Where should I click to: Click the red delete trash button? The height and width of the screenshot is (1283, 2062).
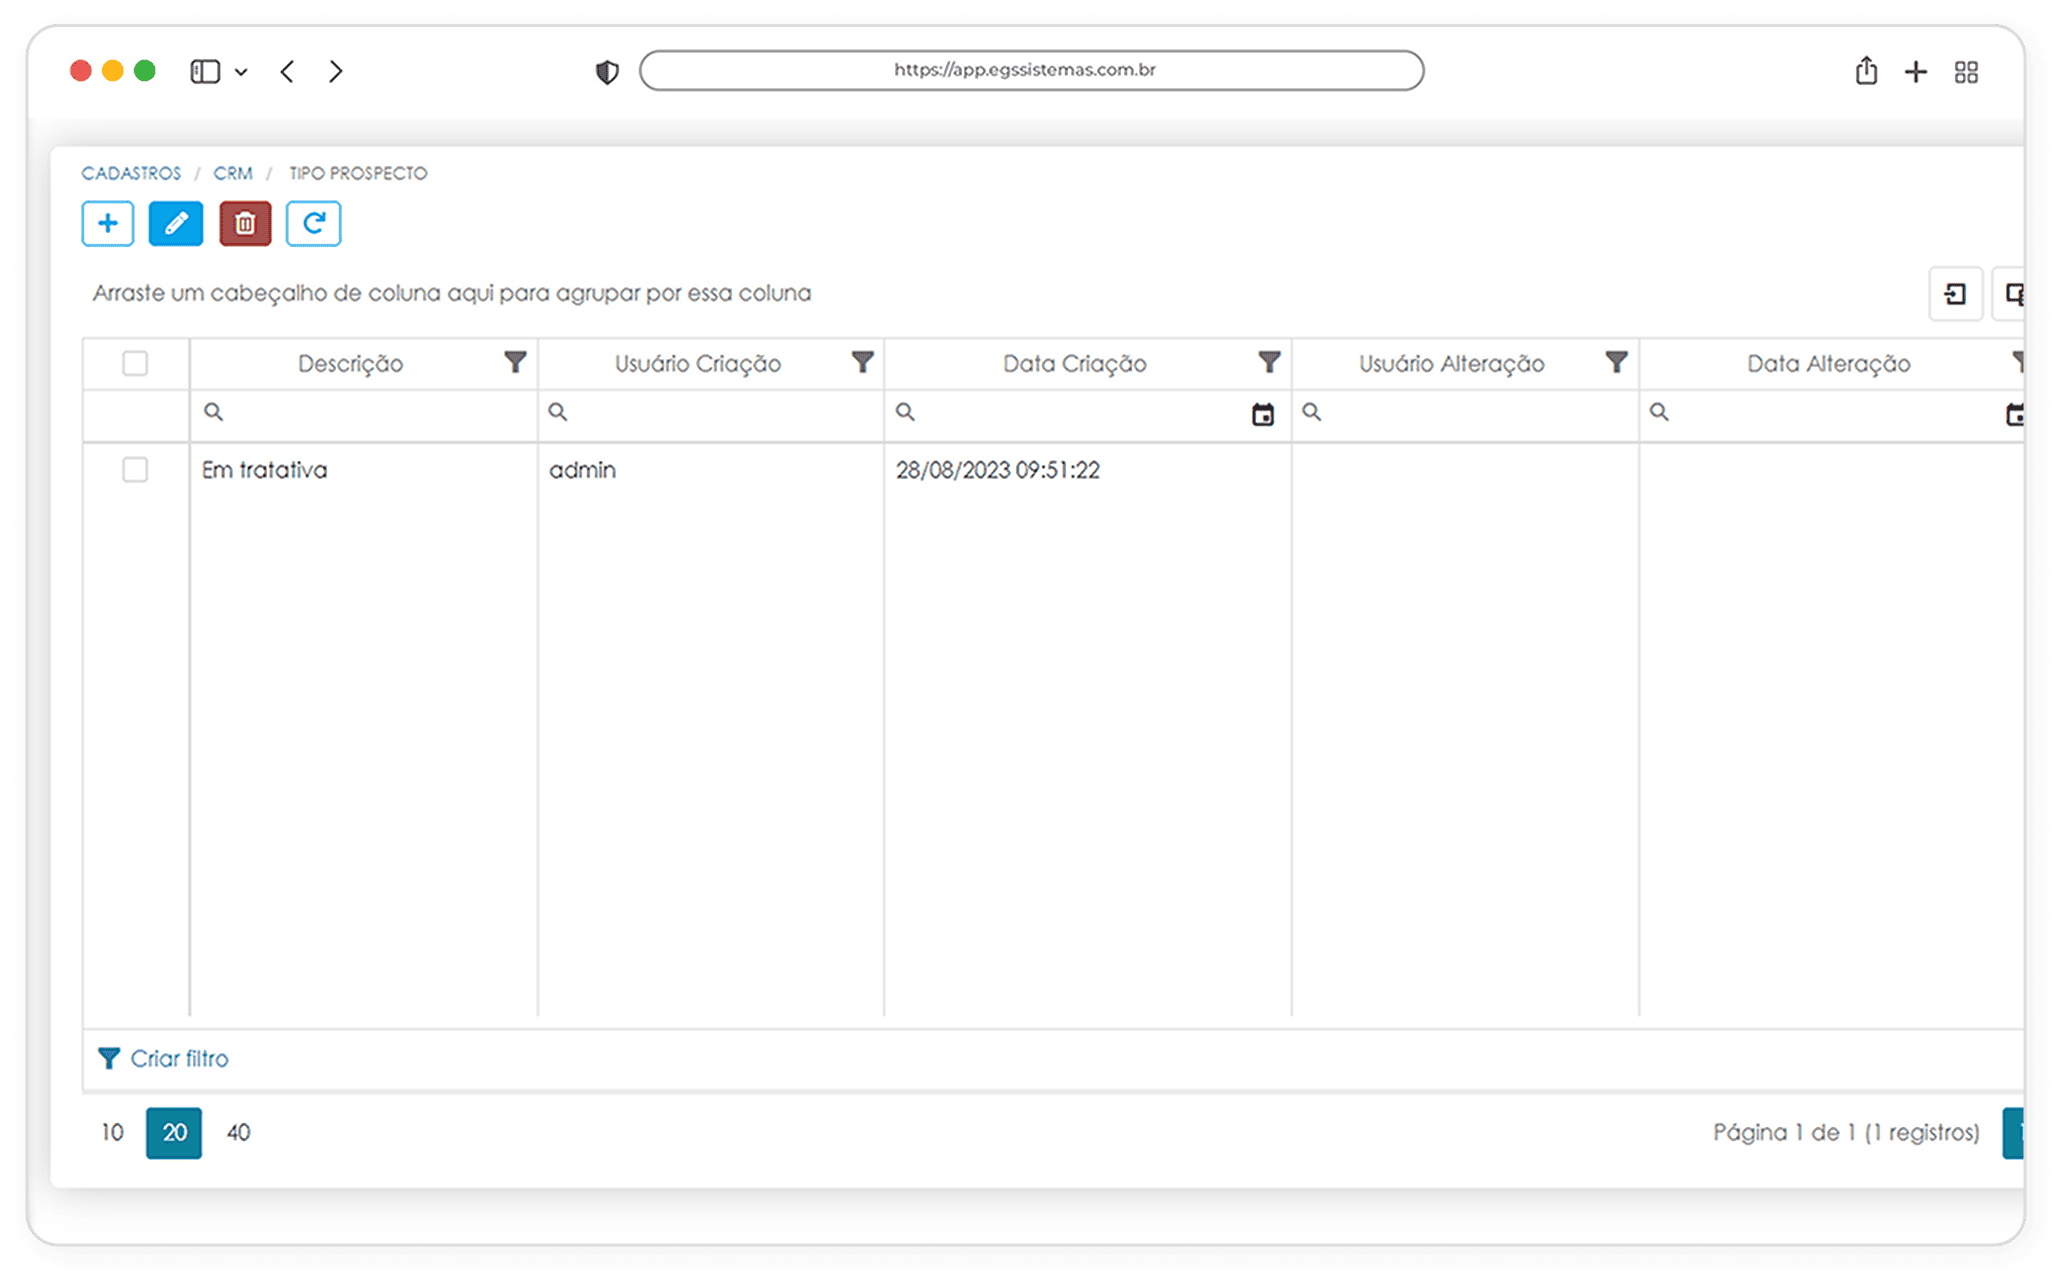pos(245,223)
